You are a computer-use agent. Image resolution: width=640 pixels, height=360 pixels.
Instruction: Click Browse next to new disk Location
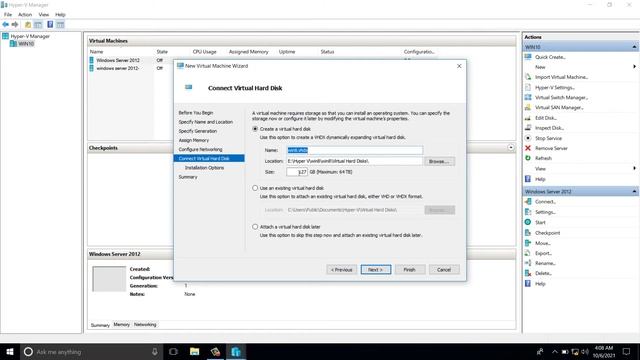[439, 161]
